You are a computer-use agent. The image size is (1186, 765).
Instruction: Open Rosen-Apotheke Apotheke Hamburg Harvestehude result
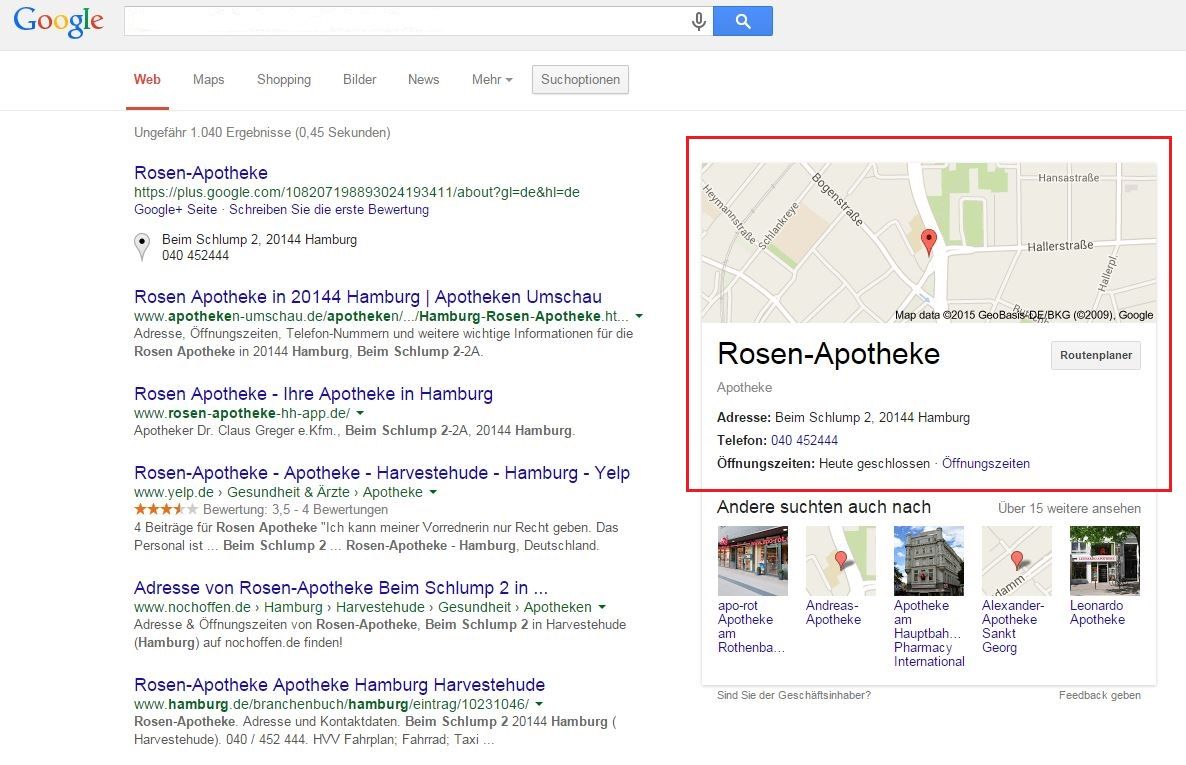(340, 685)
